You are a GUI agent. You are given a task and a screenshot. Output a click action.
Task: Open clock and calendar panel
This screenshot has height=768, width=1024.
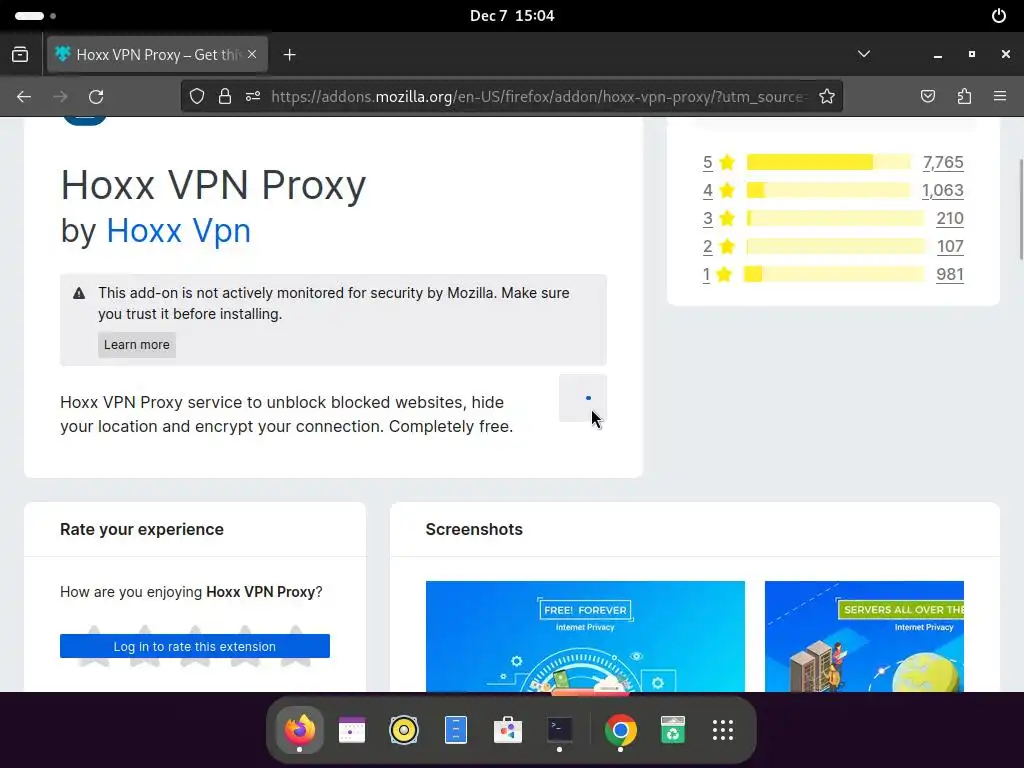click(512, 16)
